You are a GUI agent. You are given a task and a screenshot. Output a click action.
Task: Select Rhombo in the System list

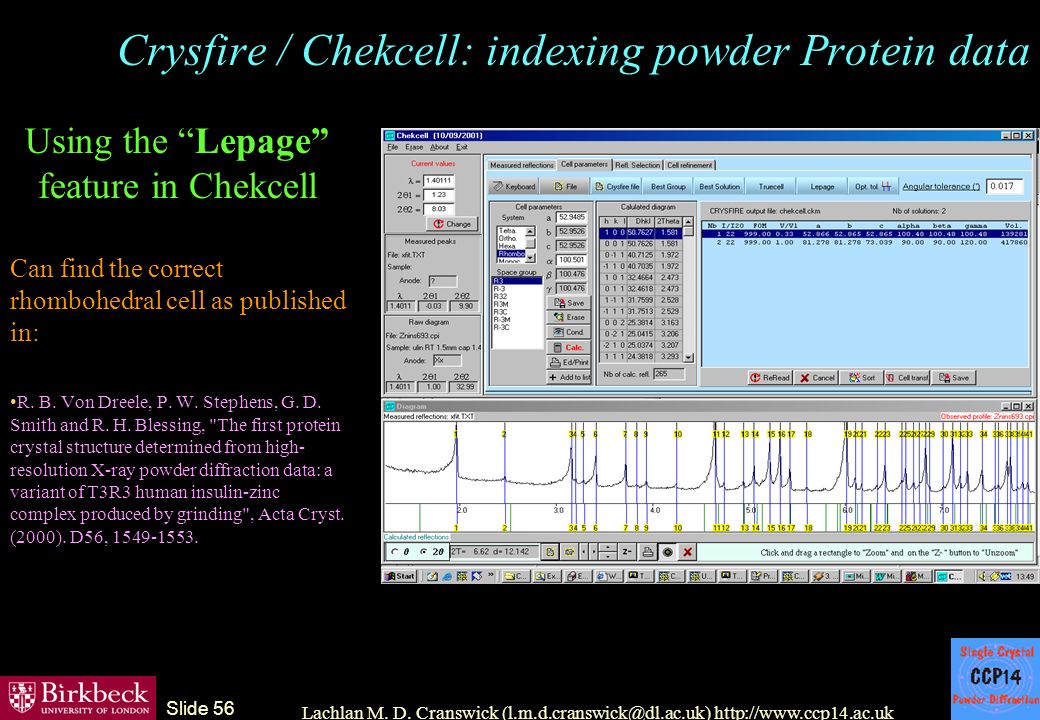pyautogui.click(x=511, y=253)
